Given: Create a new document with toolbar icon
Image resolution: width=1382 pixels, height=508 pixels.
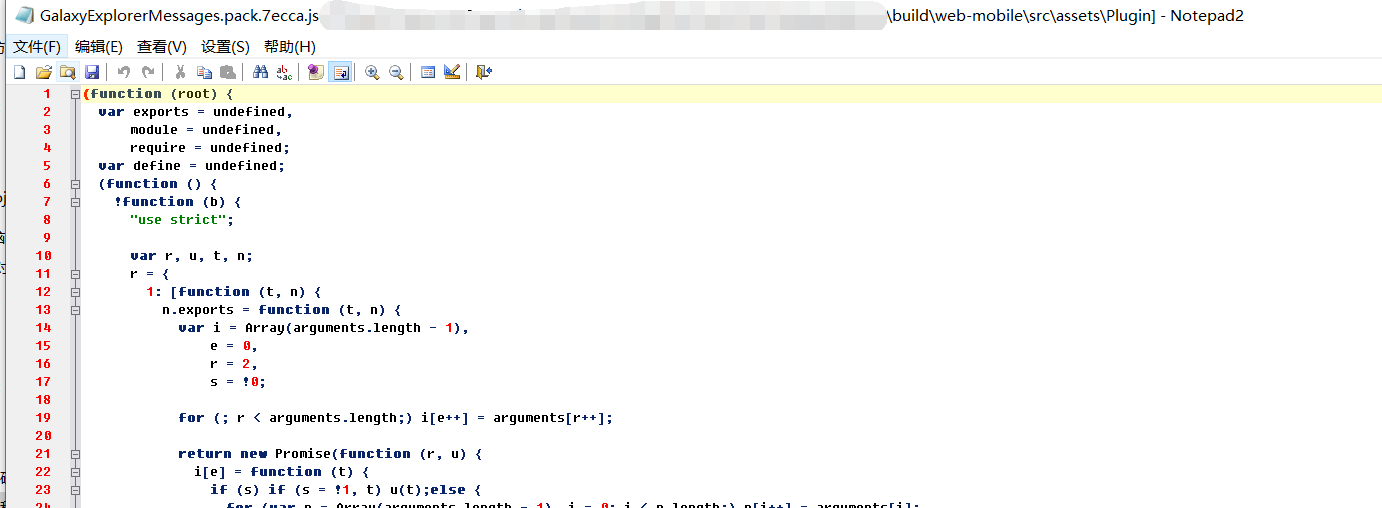Looking at the screenshot, I should (x=19, y=72).
